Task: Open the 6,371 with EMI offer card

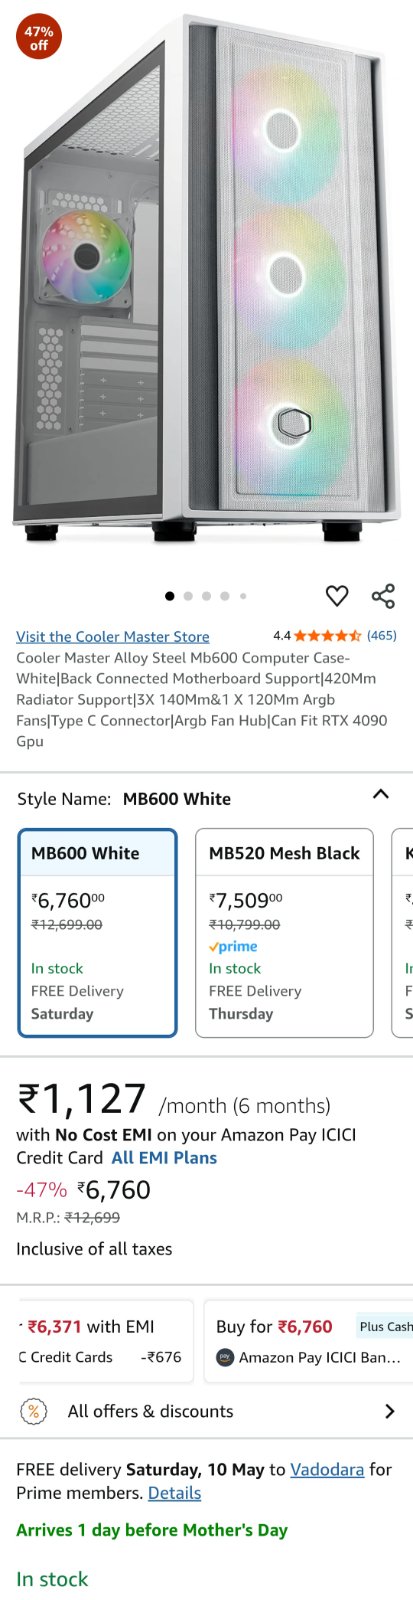Action: (104, 1341)
